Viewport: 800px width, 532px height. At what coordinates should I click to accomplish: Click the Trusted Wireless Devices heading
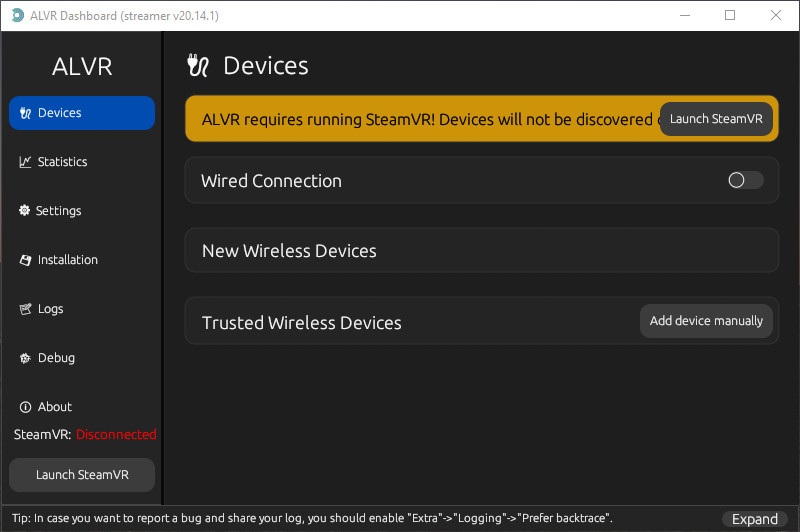click(x=302, y=323)
